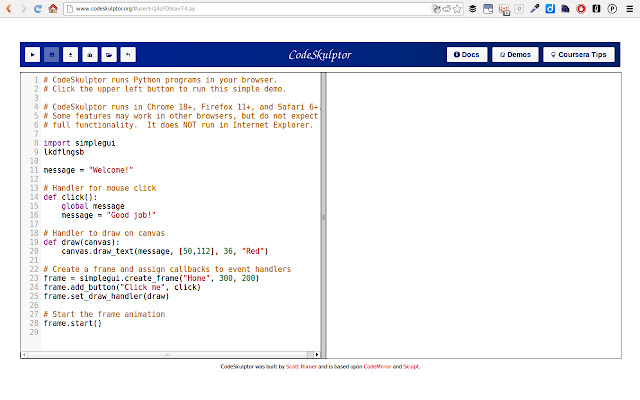Reset the editor with the undo arrow icon
The width and height of the screenshot is (640, 400).
[x=128, y=55]
